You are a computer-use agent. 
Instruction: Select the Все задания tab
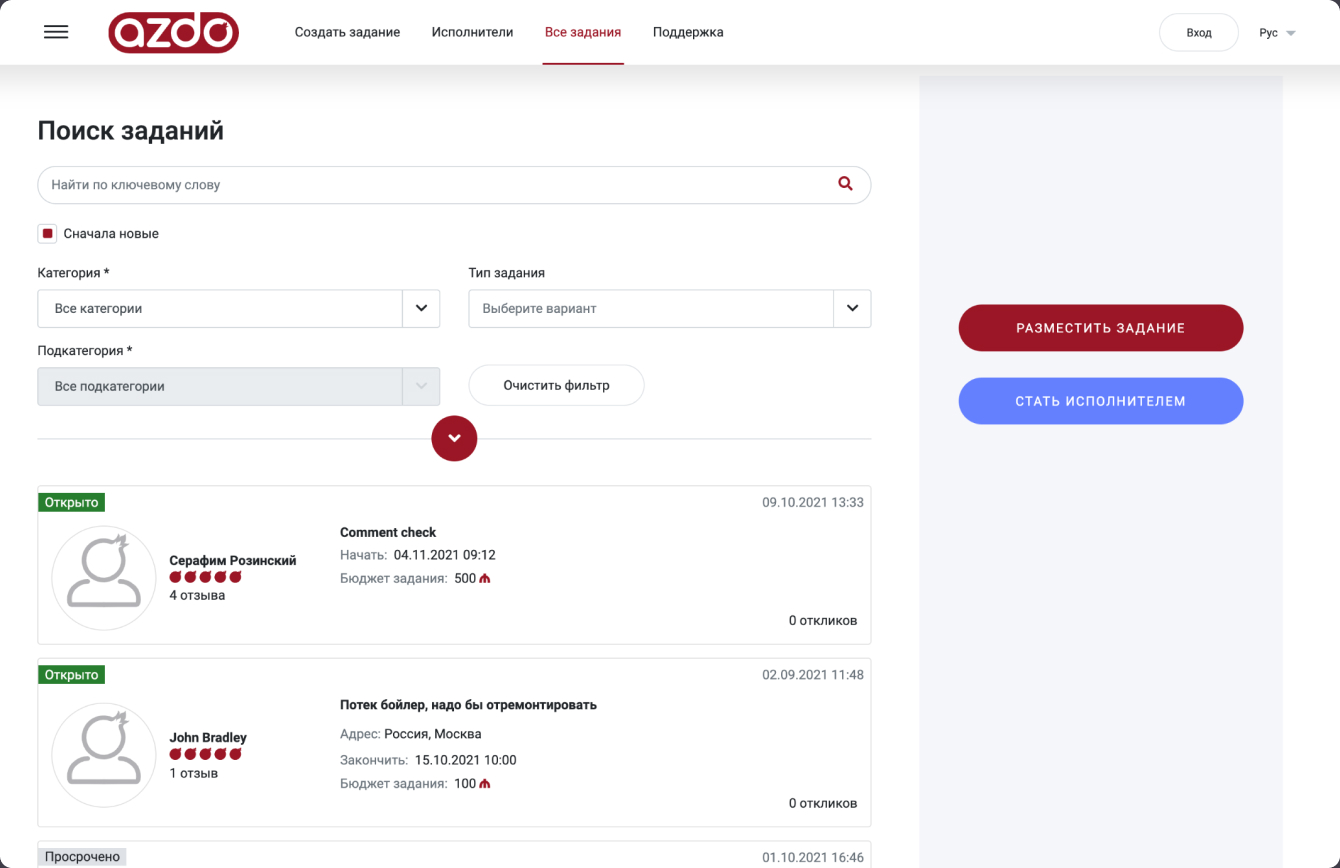[583, 32]
